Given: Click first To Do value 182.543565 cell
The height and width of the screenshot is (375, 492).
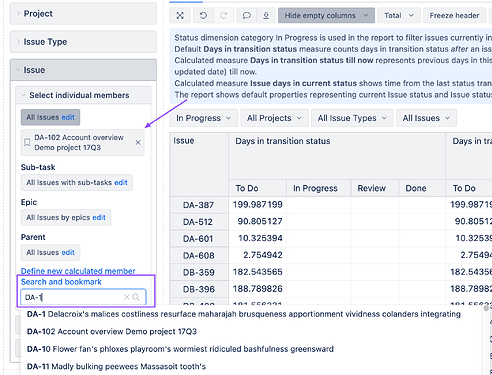Looking at the screenshot, I should click(257, 272).
